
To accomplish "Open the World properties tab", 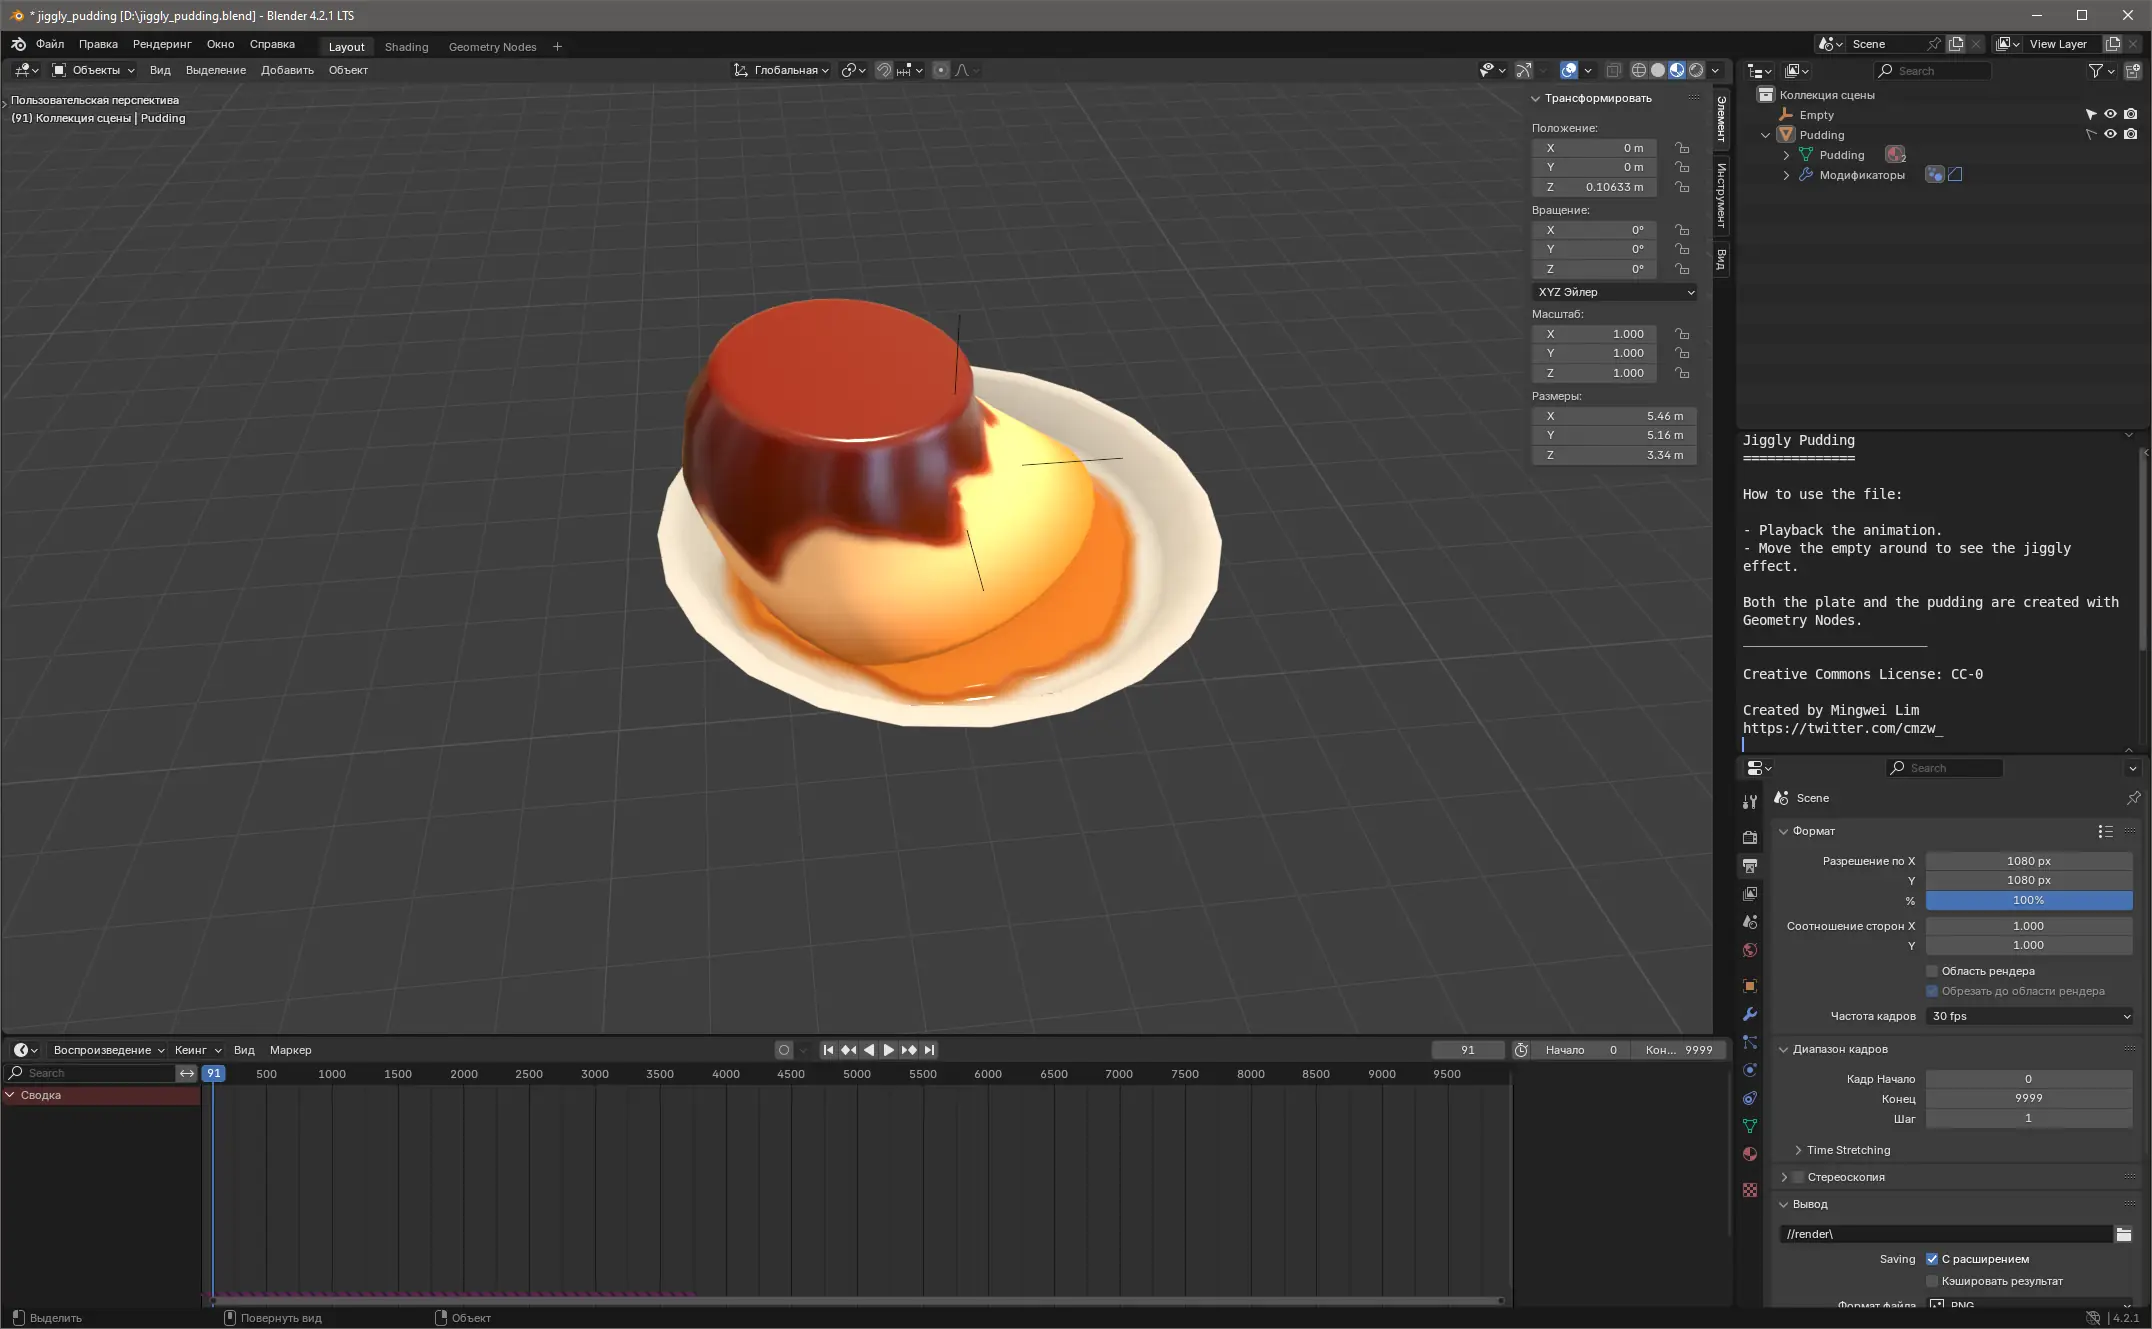I will pyautogui.click(x=1750, y=950).
